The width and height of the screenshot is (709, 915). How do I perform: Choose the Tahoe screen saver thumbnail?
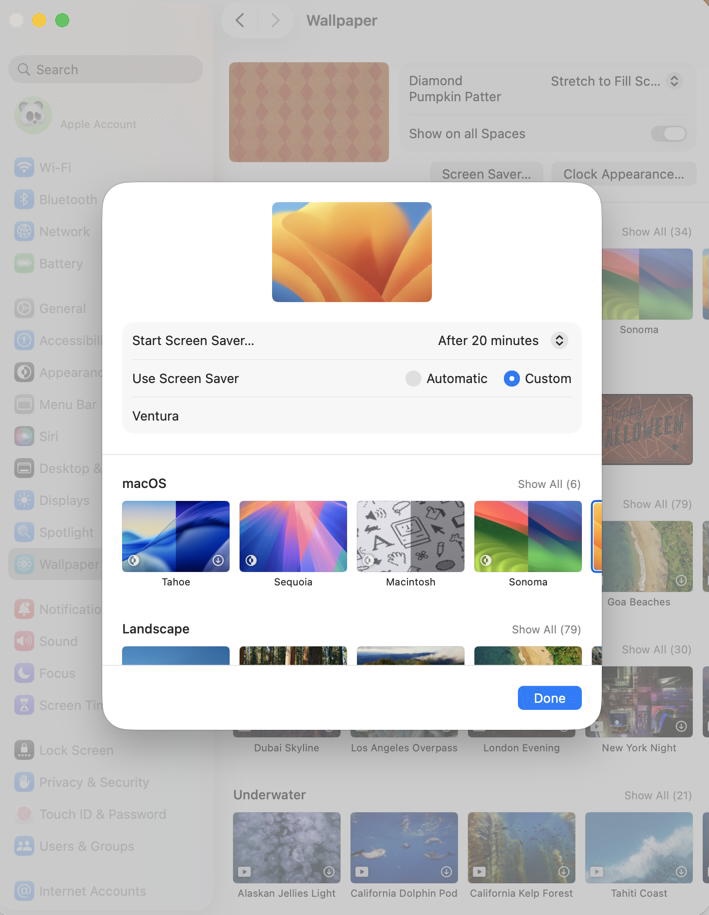coord(176,536)
